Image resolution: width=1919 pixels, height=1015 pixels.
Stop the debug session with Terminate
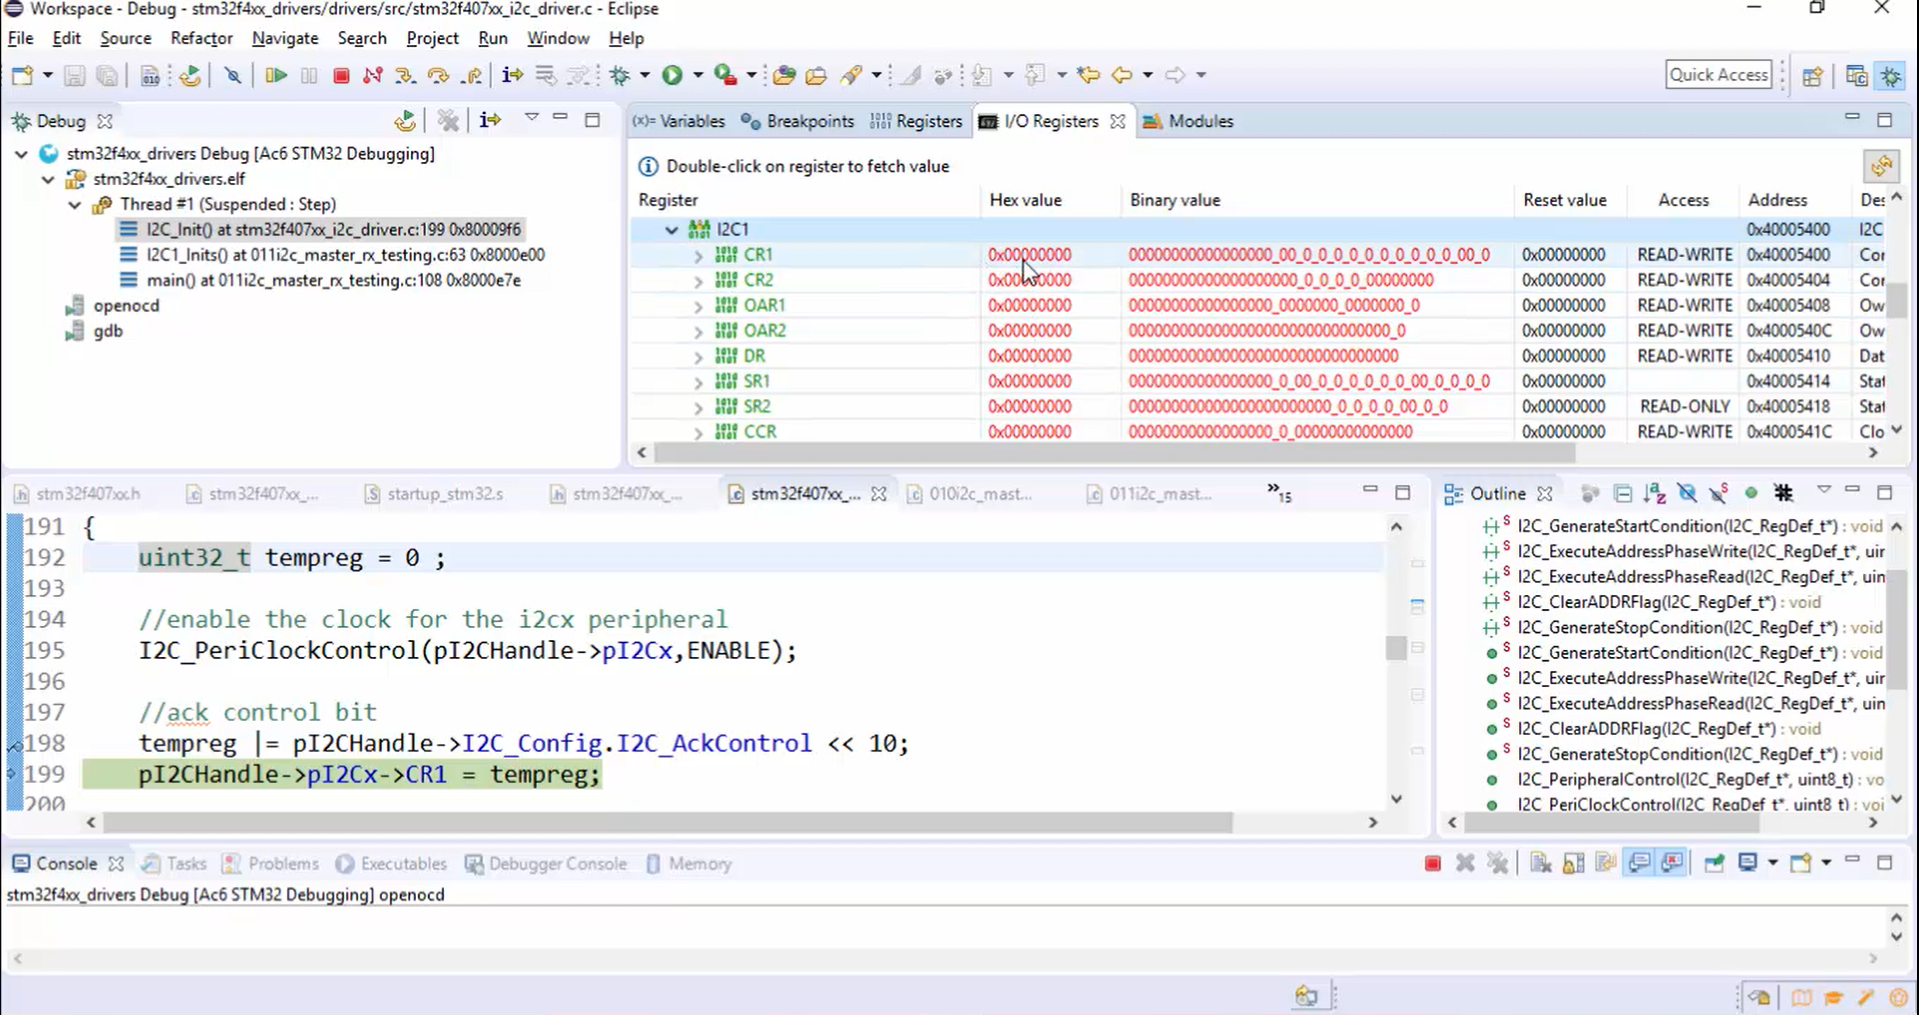(341, 75)
